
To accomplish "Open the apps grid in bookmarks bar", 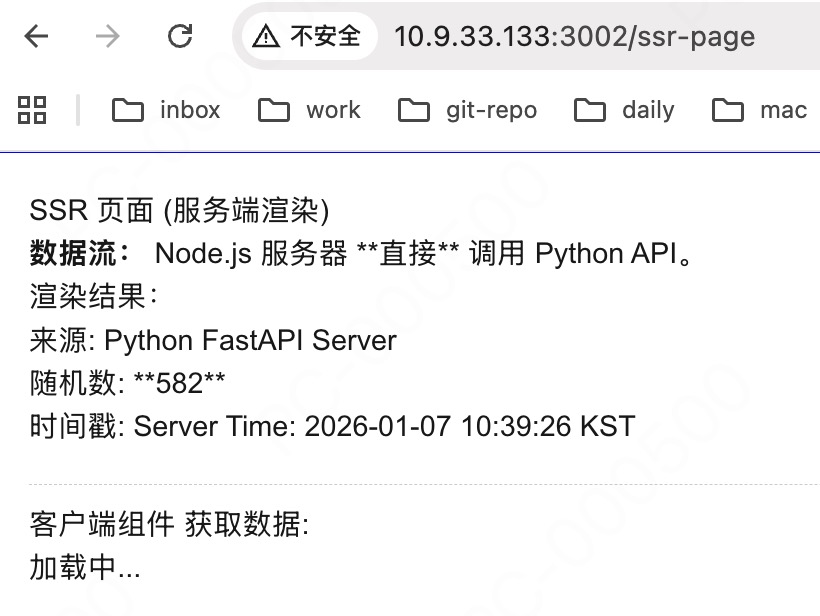I will click(32, 110).
